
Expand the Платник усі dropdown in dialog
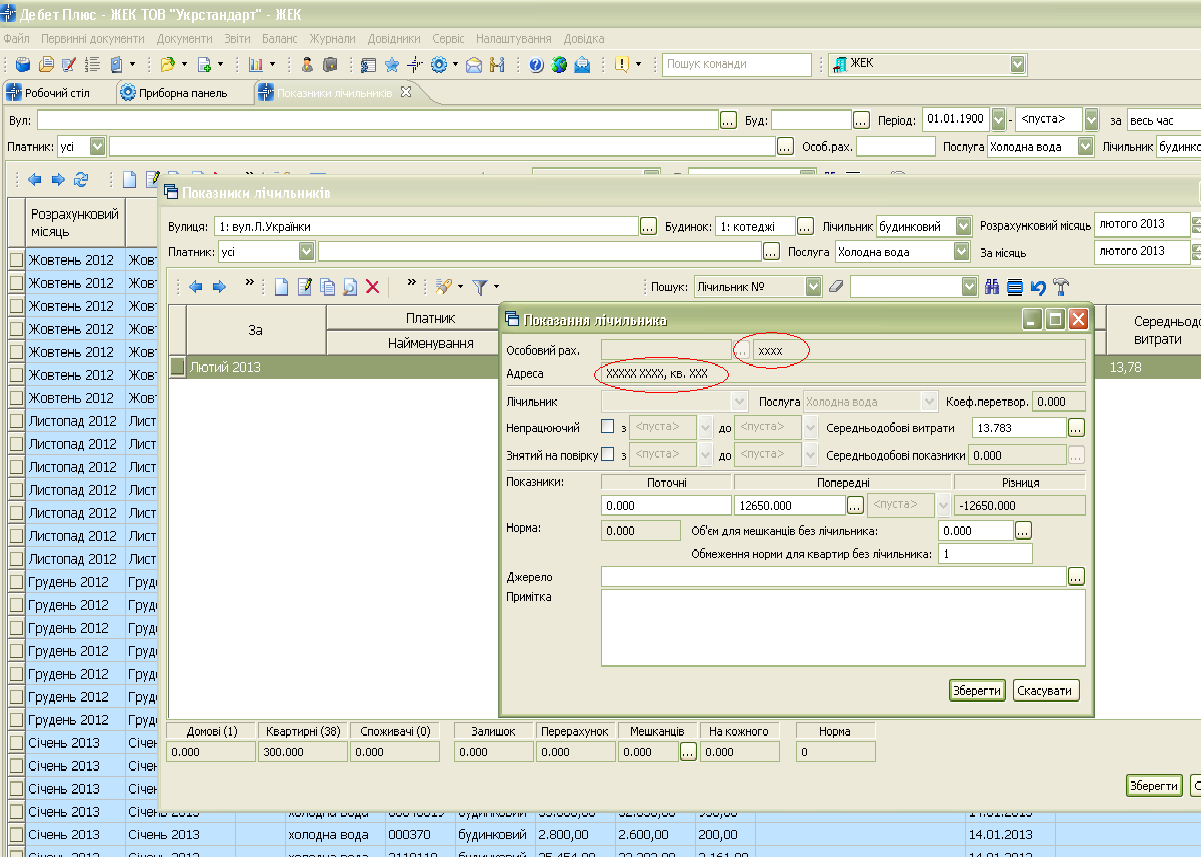[306, 252]
